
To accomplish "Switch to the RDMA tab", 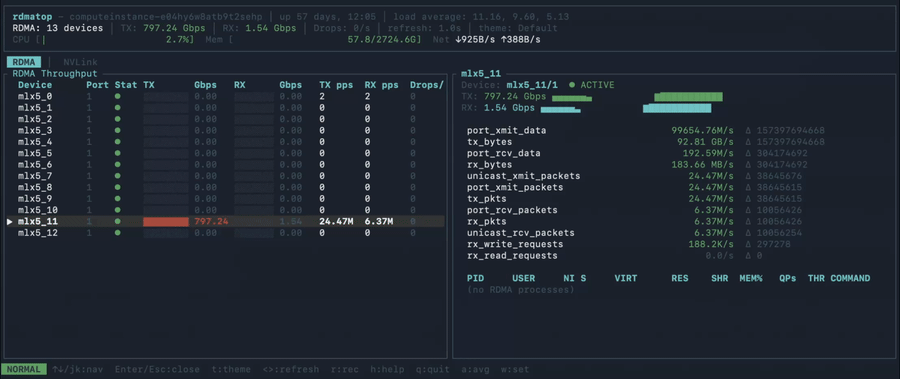I will 24,62.
